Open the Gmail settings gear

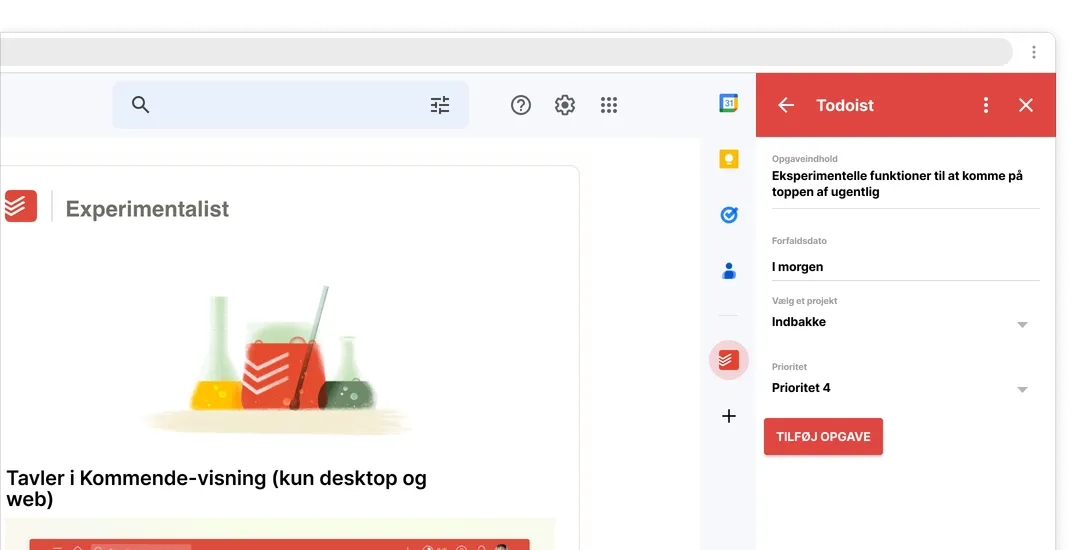(x=565, y=105)
